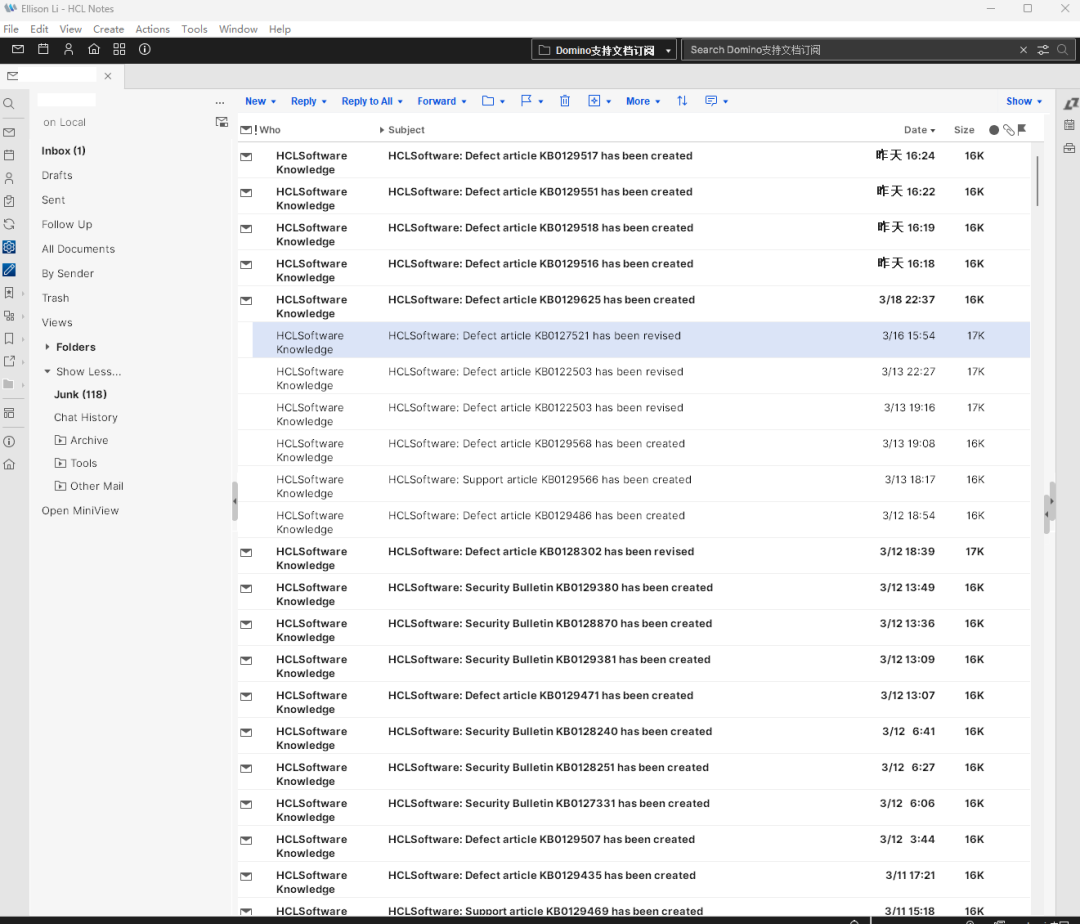Collapse the left navigator pane handle
The height and width of the screenshot is (924, 1080).
235,501
